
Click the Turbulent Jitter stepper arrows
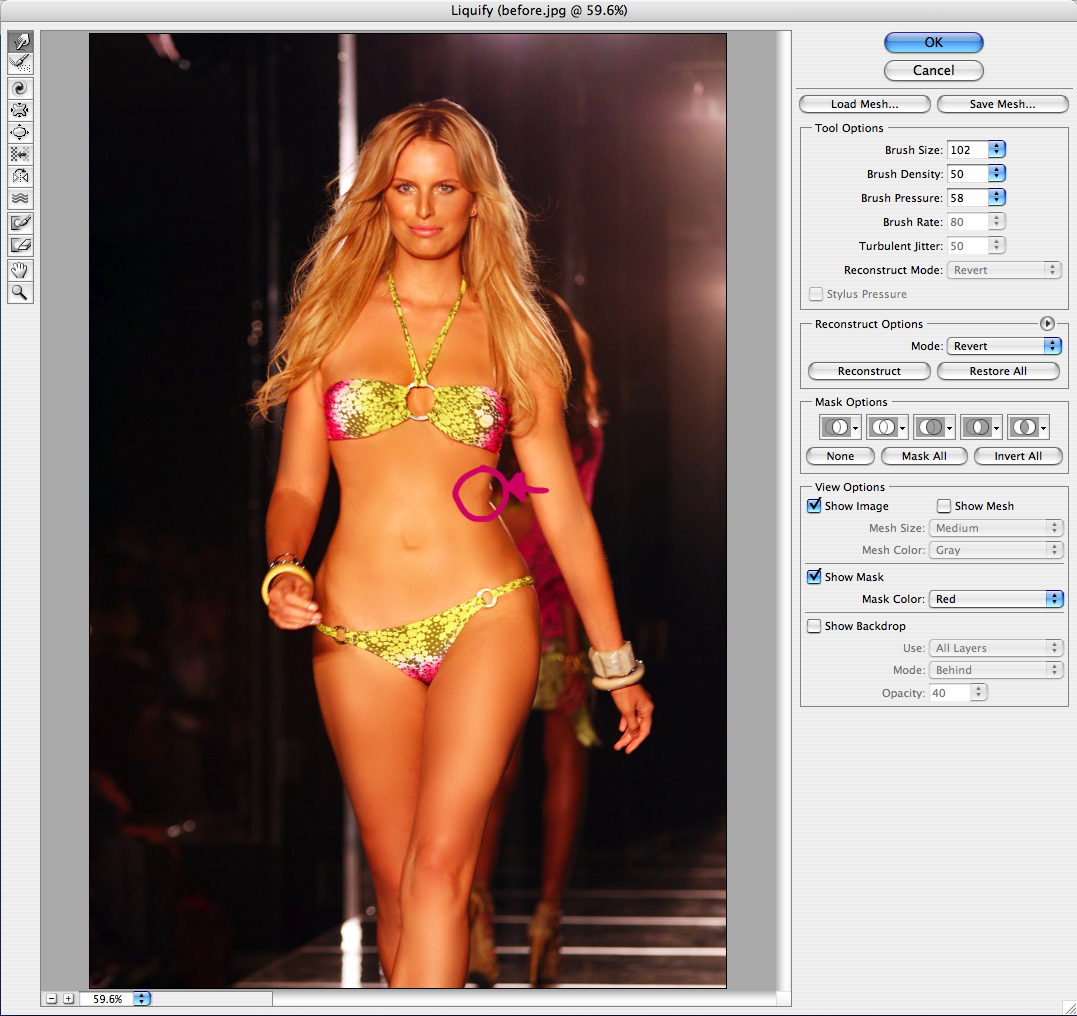(x=997, y=245)
